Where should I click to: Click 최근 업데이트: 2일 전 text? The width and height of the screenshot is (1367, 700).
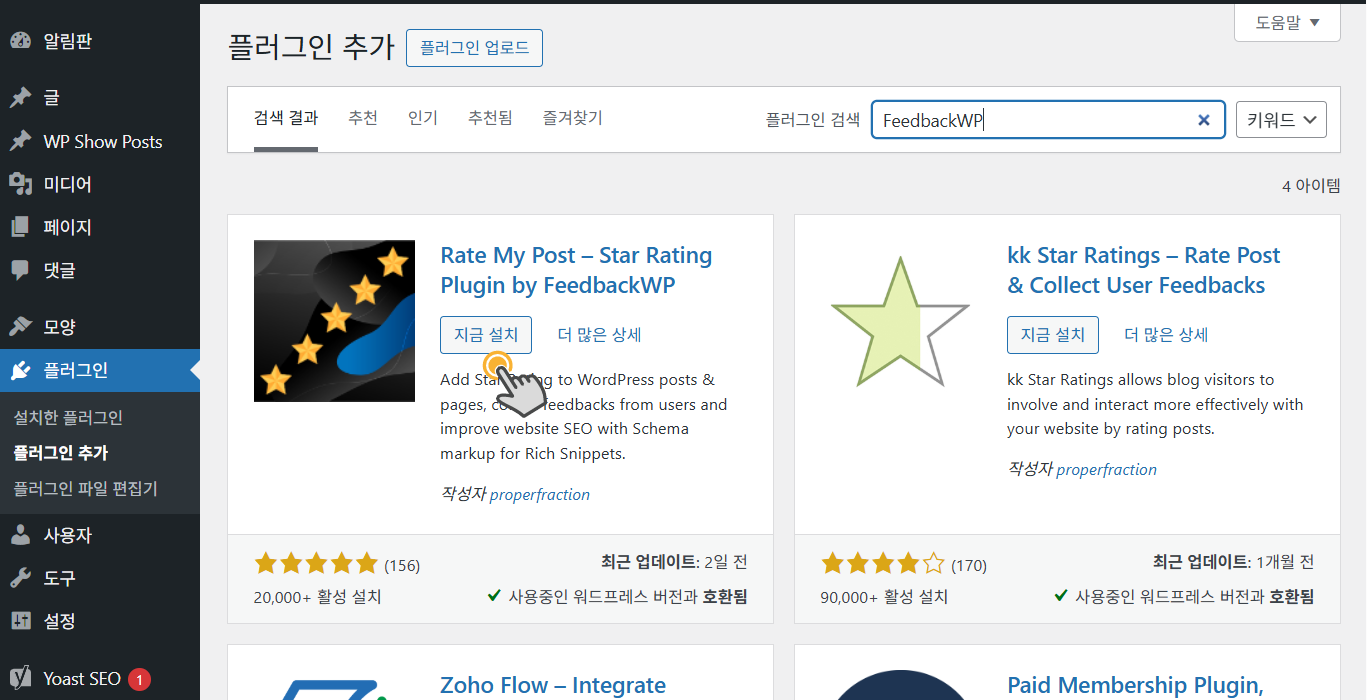pyautogui.click(x=674, y=562)
